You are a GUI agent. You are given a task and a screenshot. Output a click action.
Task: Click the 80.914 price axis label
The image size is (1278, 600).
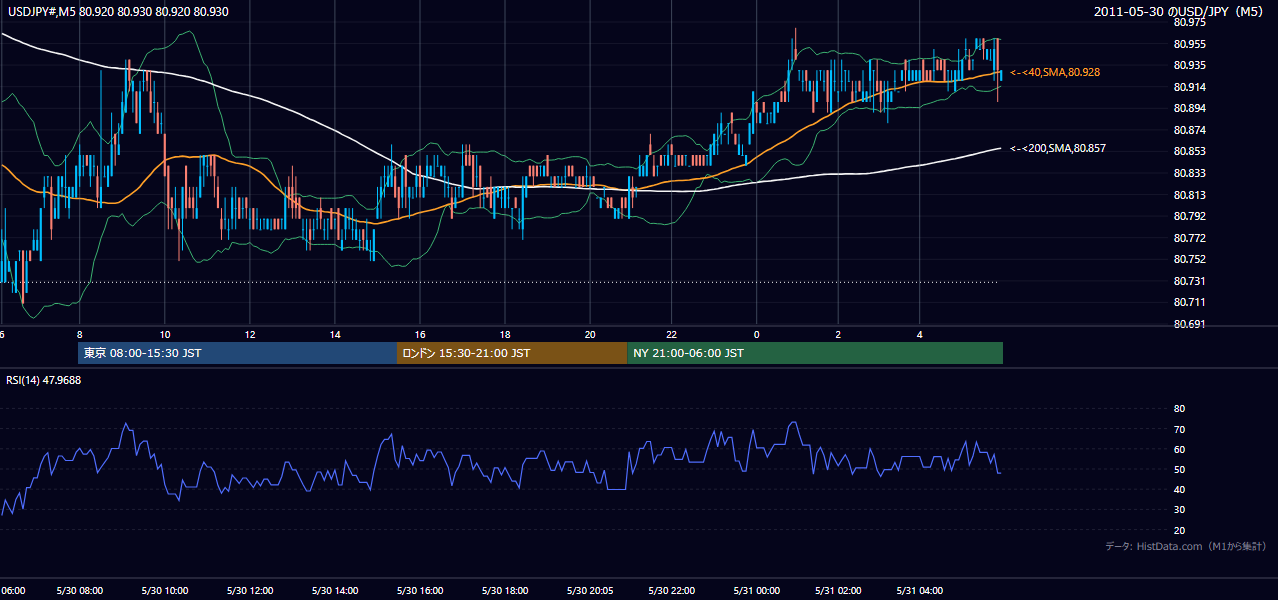(1189, 87)
